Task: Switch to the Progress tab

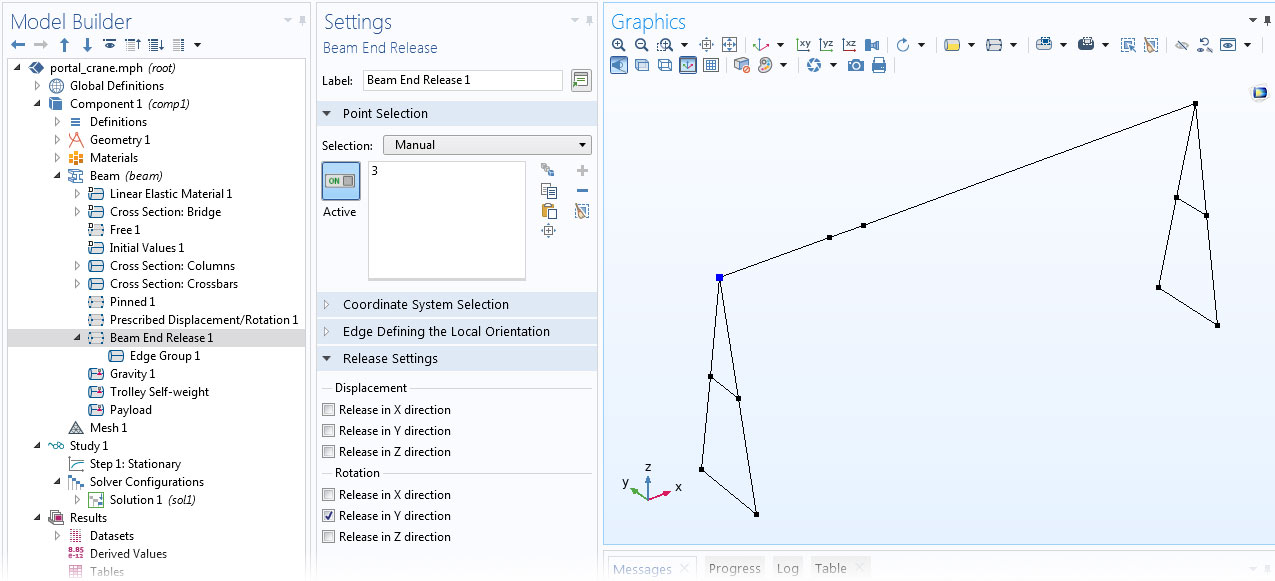Action: 734,568
